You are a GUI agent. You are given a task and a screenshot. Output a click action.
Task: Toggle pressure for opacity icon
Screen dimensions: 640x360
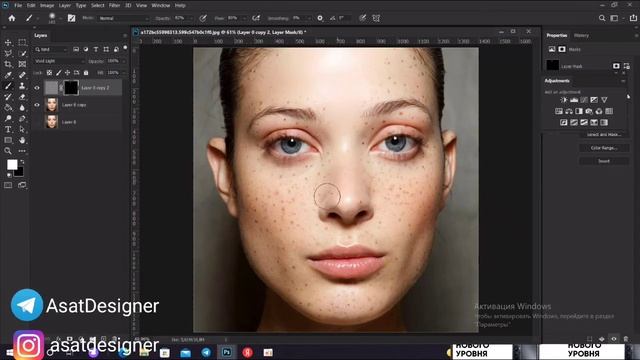click(x=203, y=18)
